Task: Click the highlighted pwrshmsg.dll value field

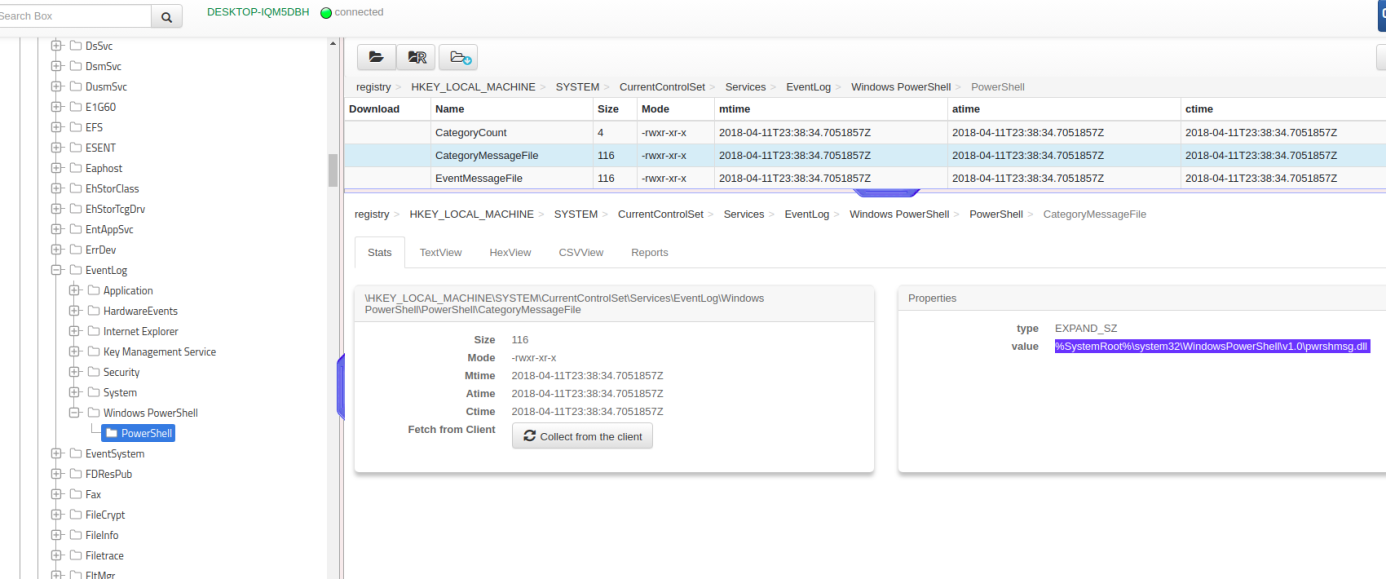Action: click(1210, 346)
